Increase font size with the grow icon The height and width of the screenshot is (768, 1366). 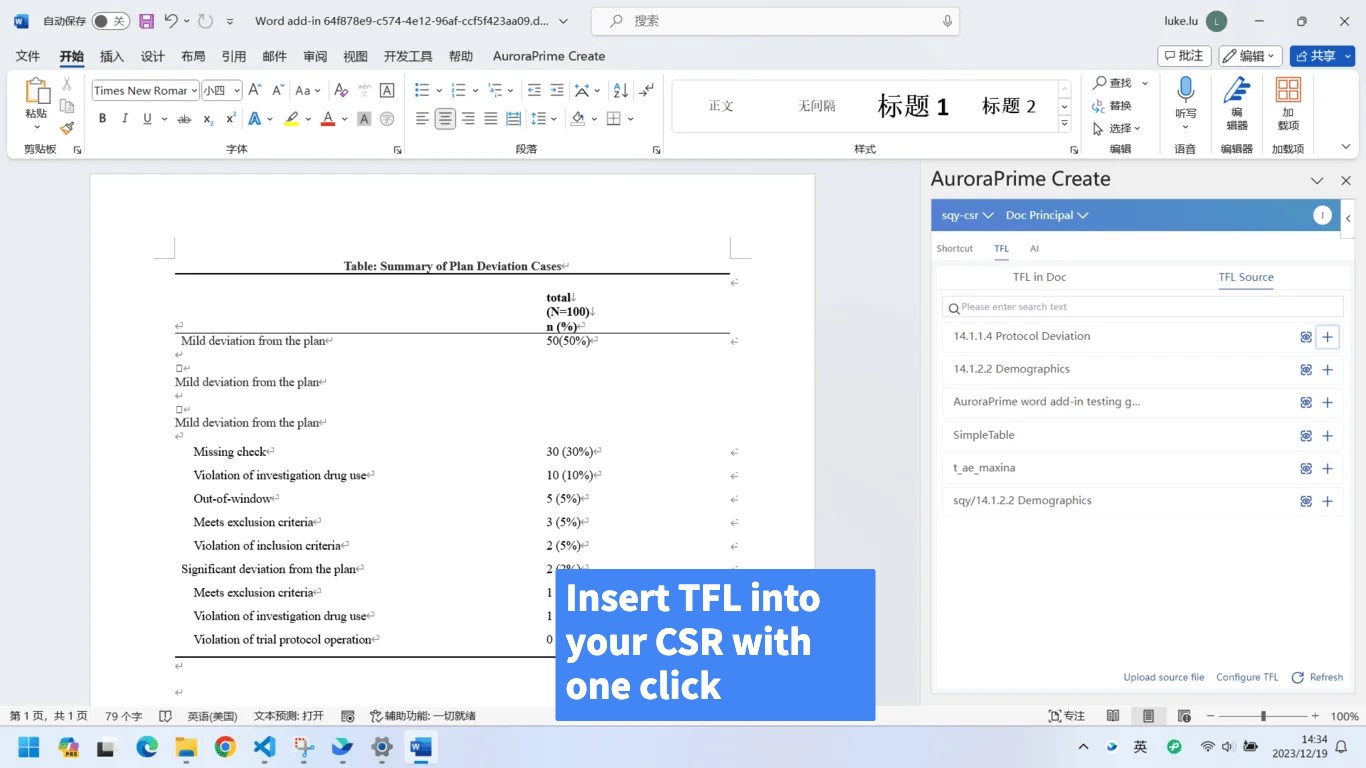(255, 90)
